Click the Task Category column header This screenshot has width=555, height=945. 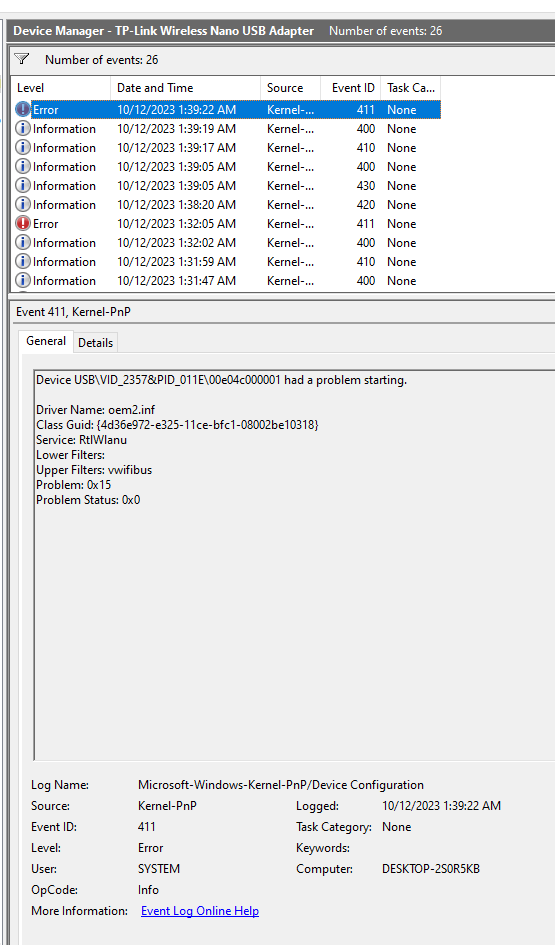(x=410, y=88)
